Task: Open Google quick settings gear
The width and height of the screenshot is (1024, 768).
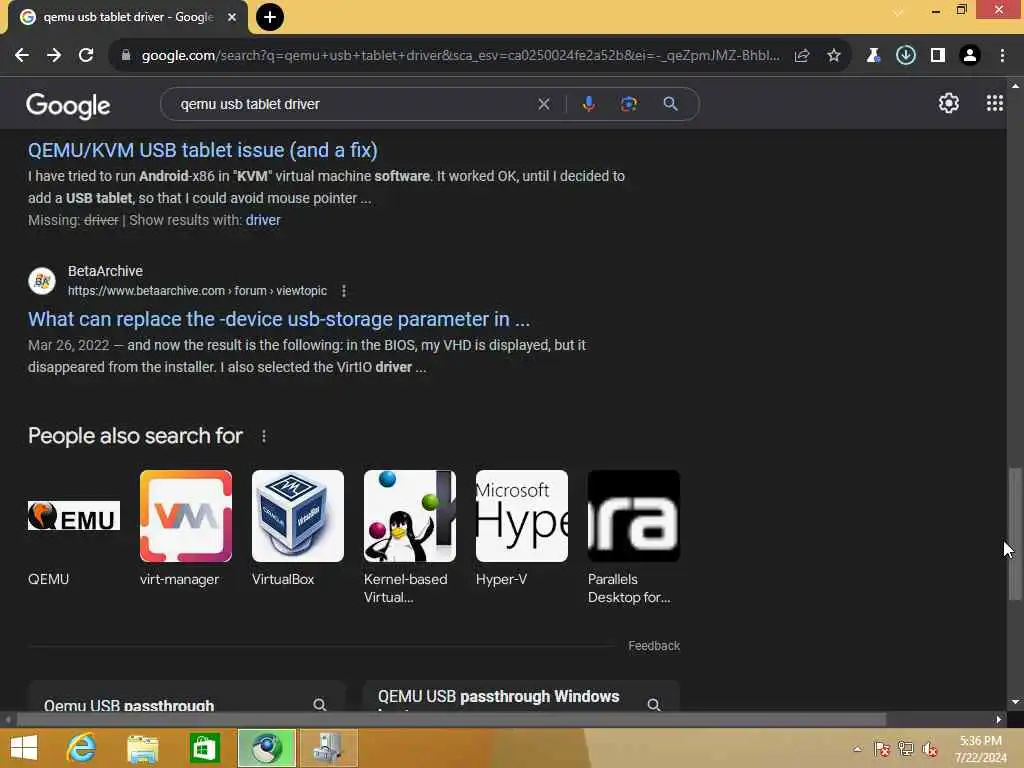Action: pos(948,103)
